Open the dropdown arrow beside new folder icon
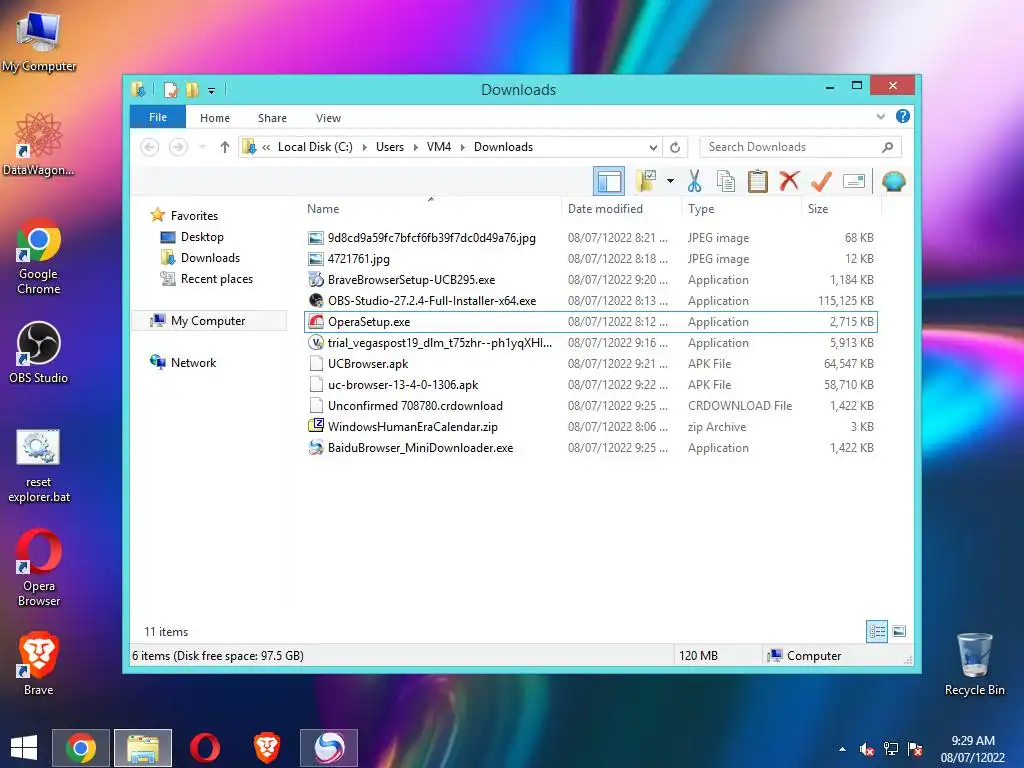The height and width of the screenshot is (768, 1024). 670,181
